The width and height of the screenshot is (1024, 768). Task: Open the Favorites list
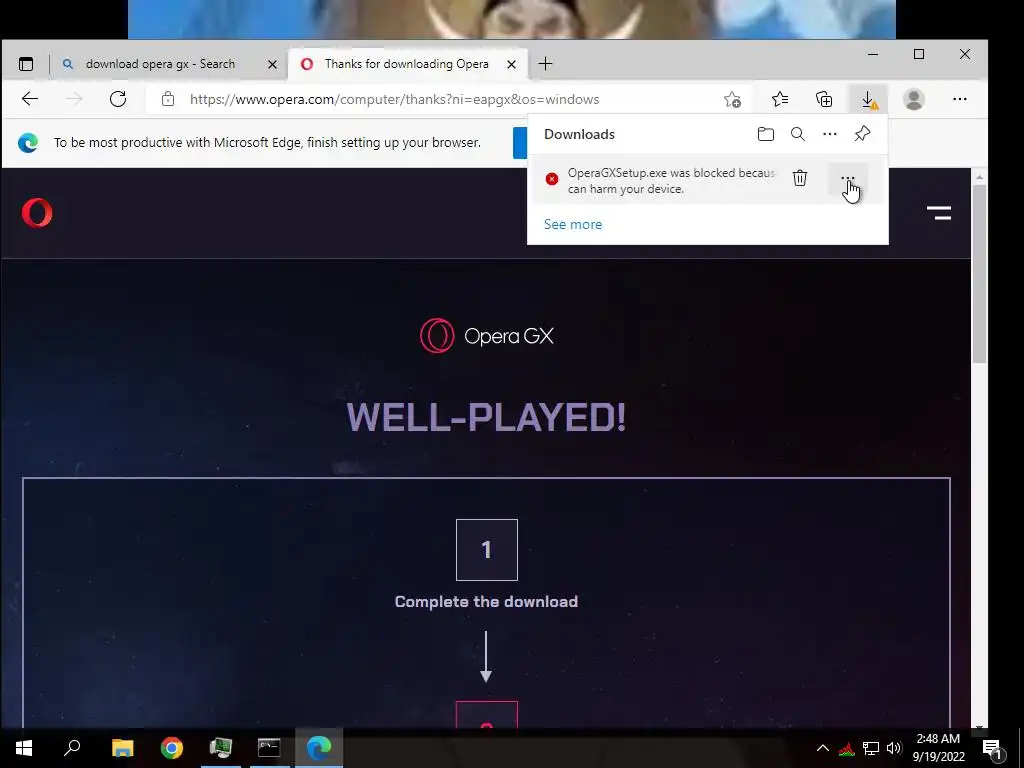point(780,99)
